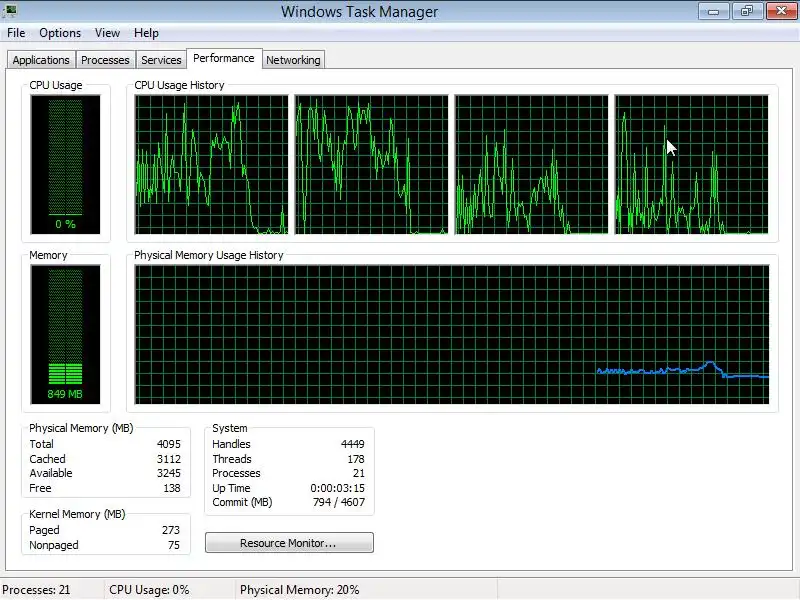The height and width of the screenshot is (600, 800).
Task: Open the View menu
Action: point(108,33)
